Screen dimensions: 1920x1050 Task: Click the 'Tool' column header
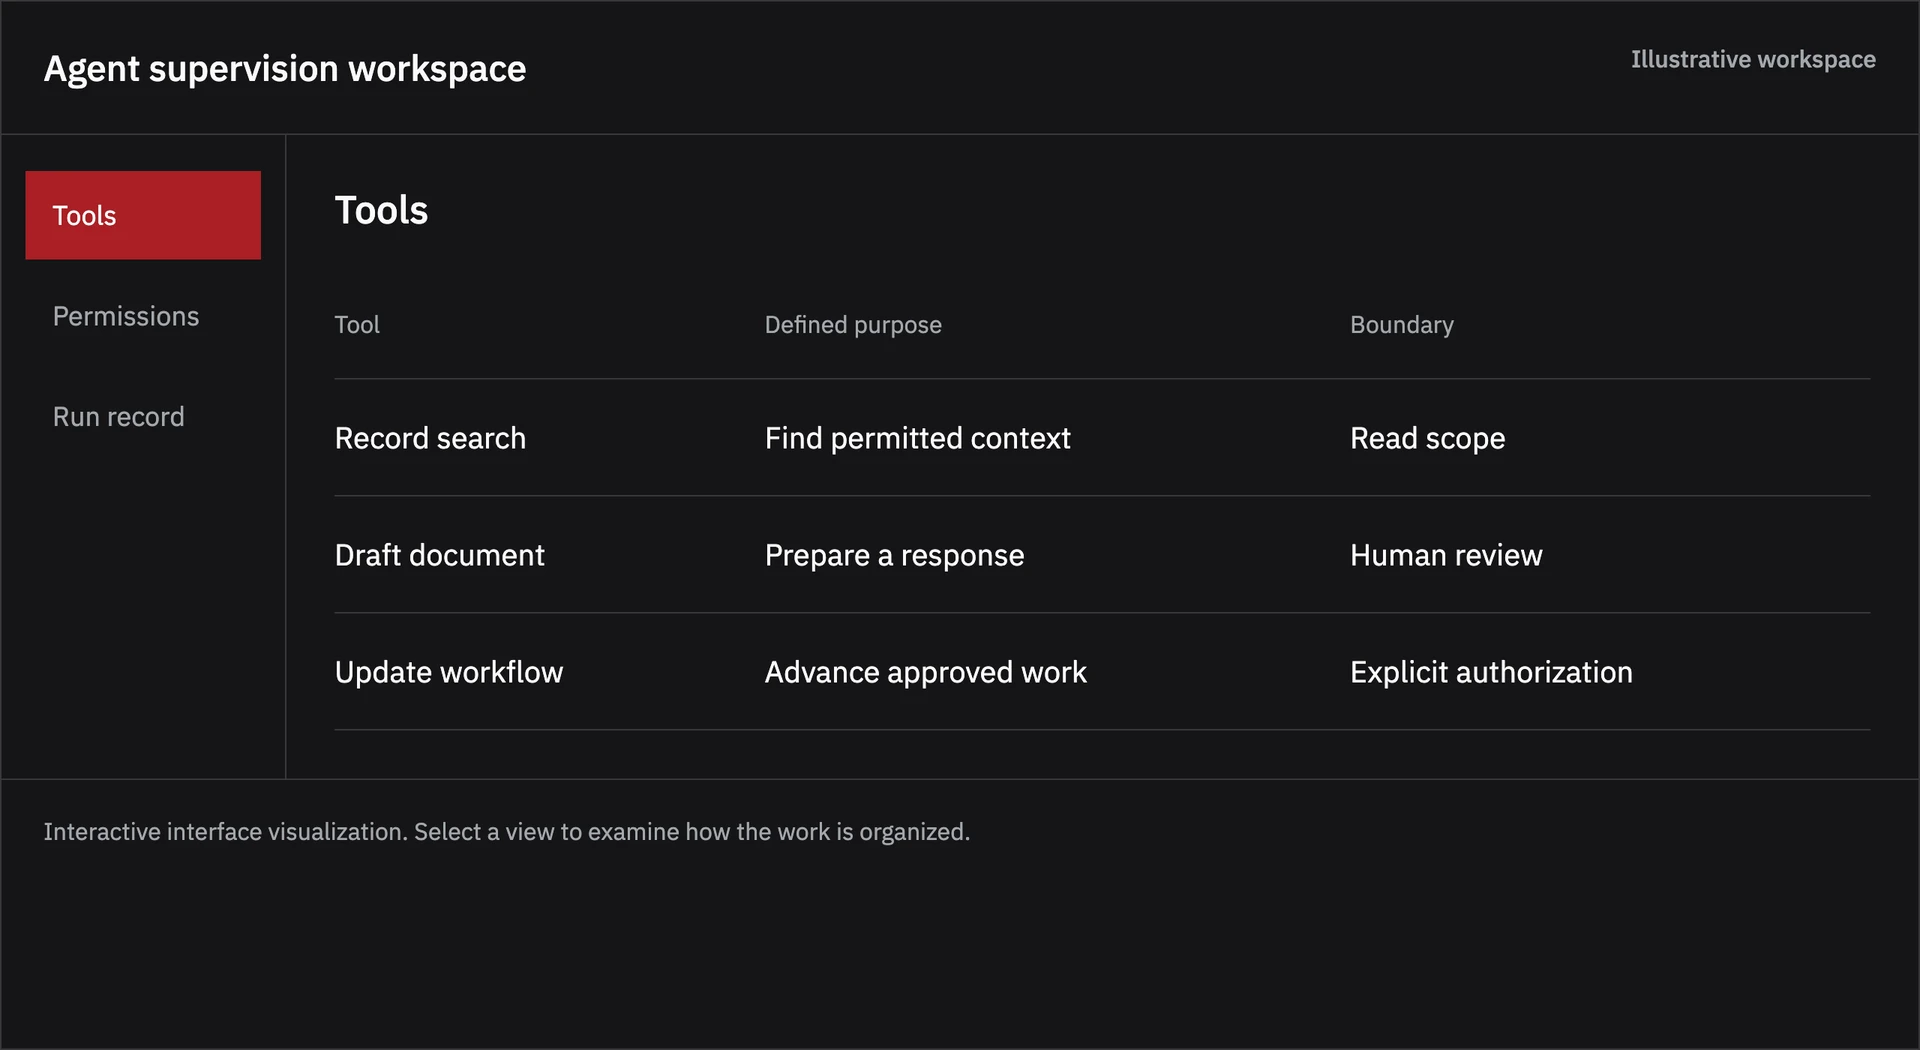pos(357,325)
